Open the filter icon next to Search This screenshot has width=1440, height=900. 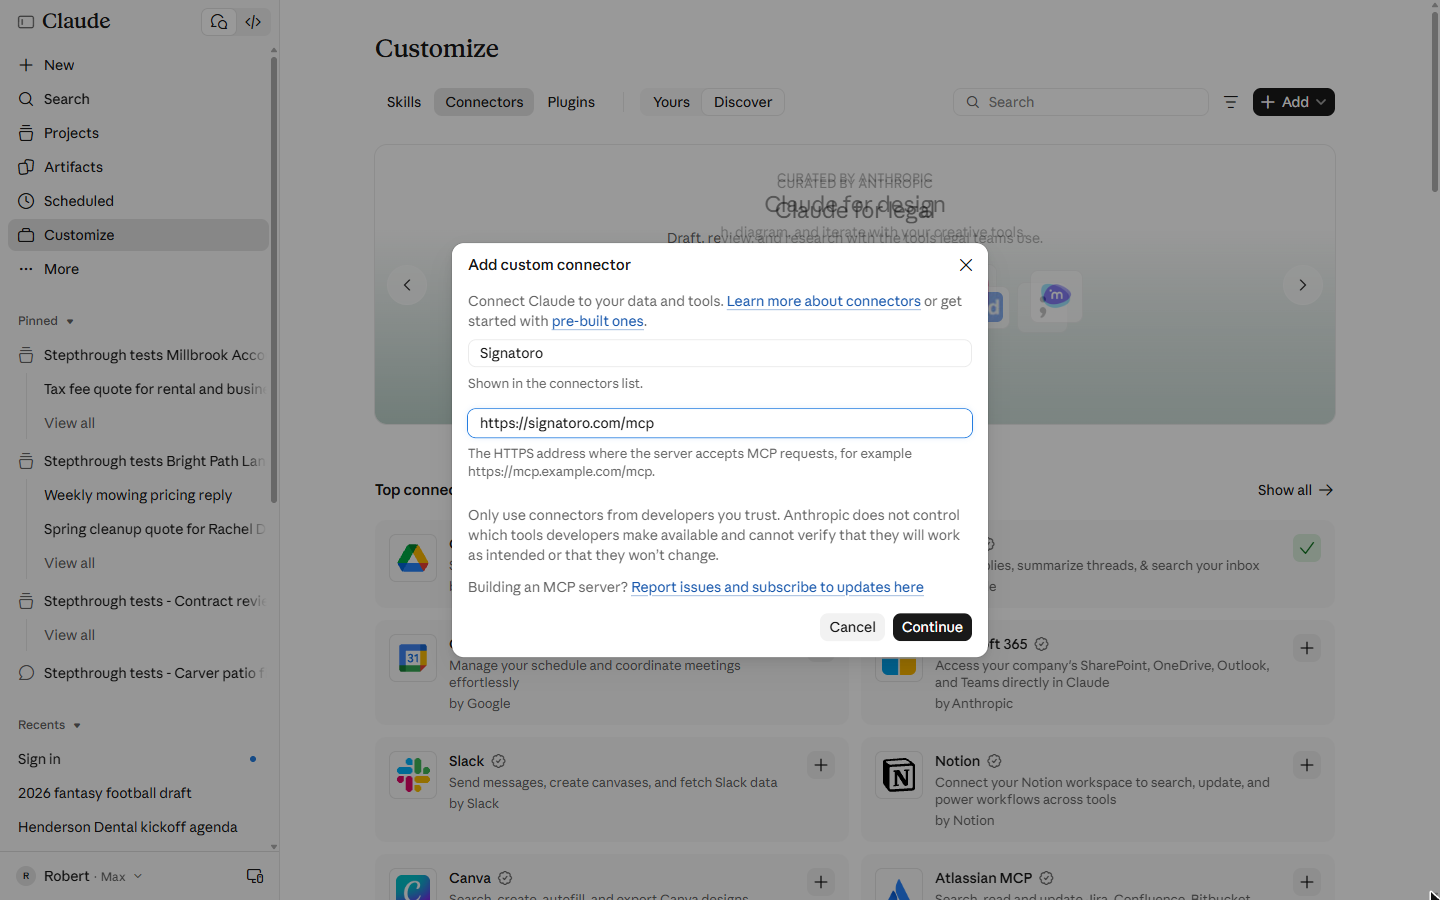[x=1231, y=102]
